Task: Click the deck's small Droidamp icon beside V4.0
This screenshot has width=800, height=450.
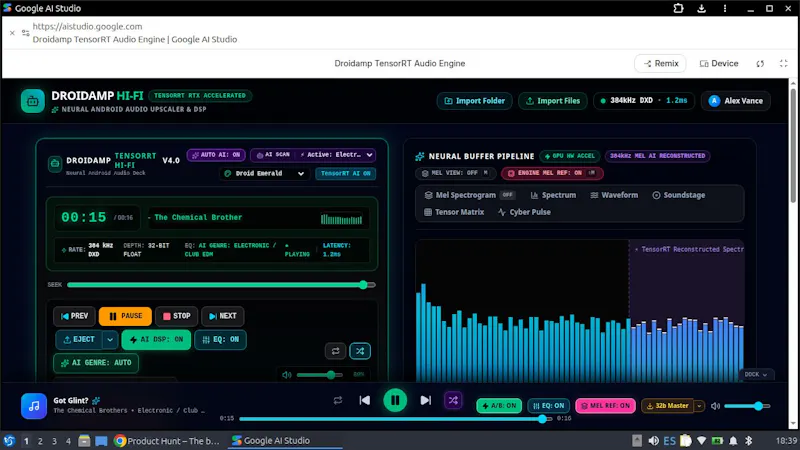Action: coord(55,164)
